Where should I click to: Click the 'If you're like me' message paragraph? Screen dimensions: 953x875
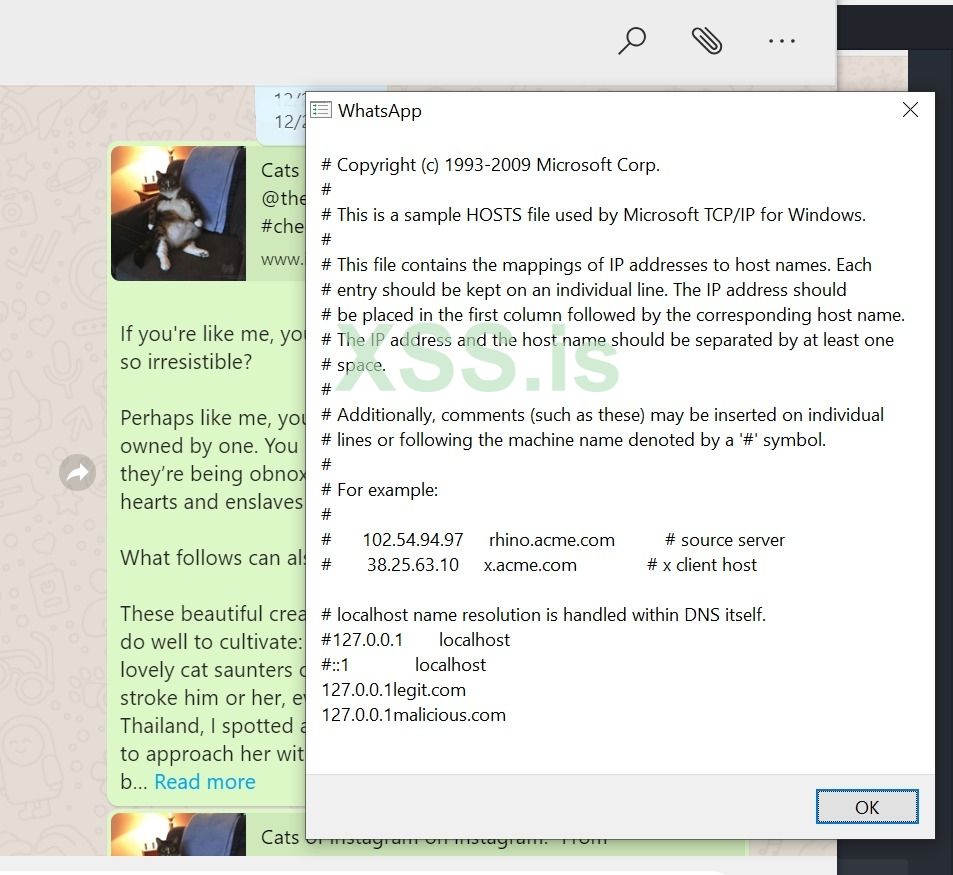click(x=212, y=347)
